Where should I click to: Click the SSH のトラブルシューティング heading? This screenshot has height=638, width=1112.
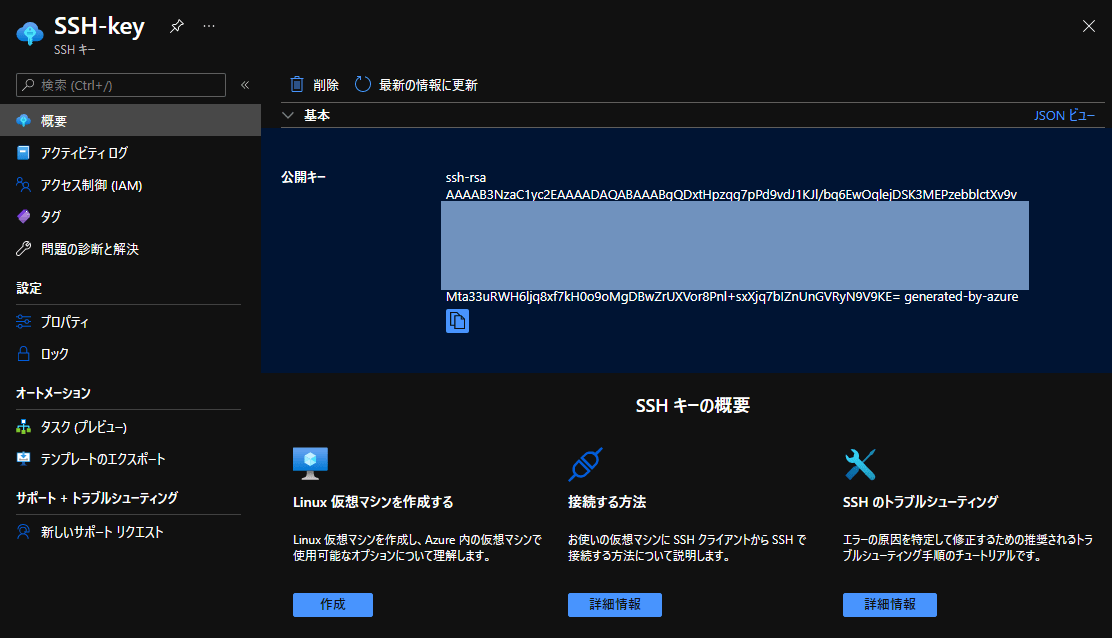tap(921, 502)
